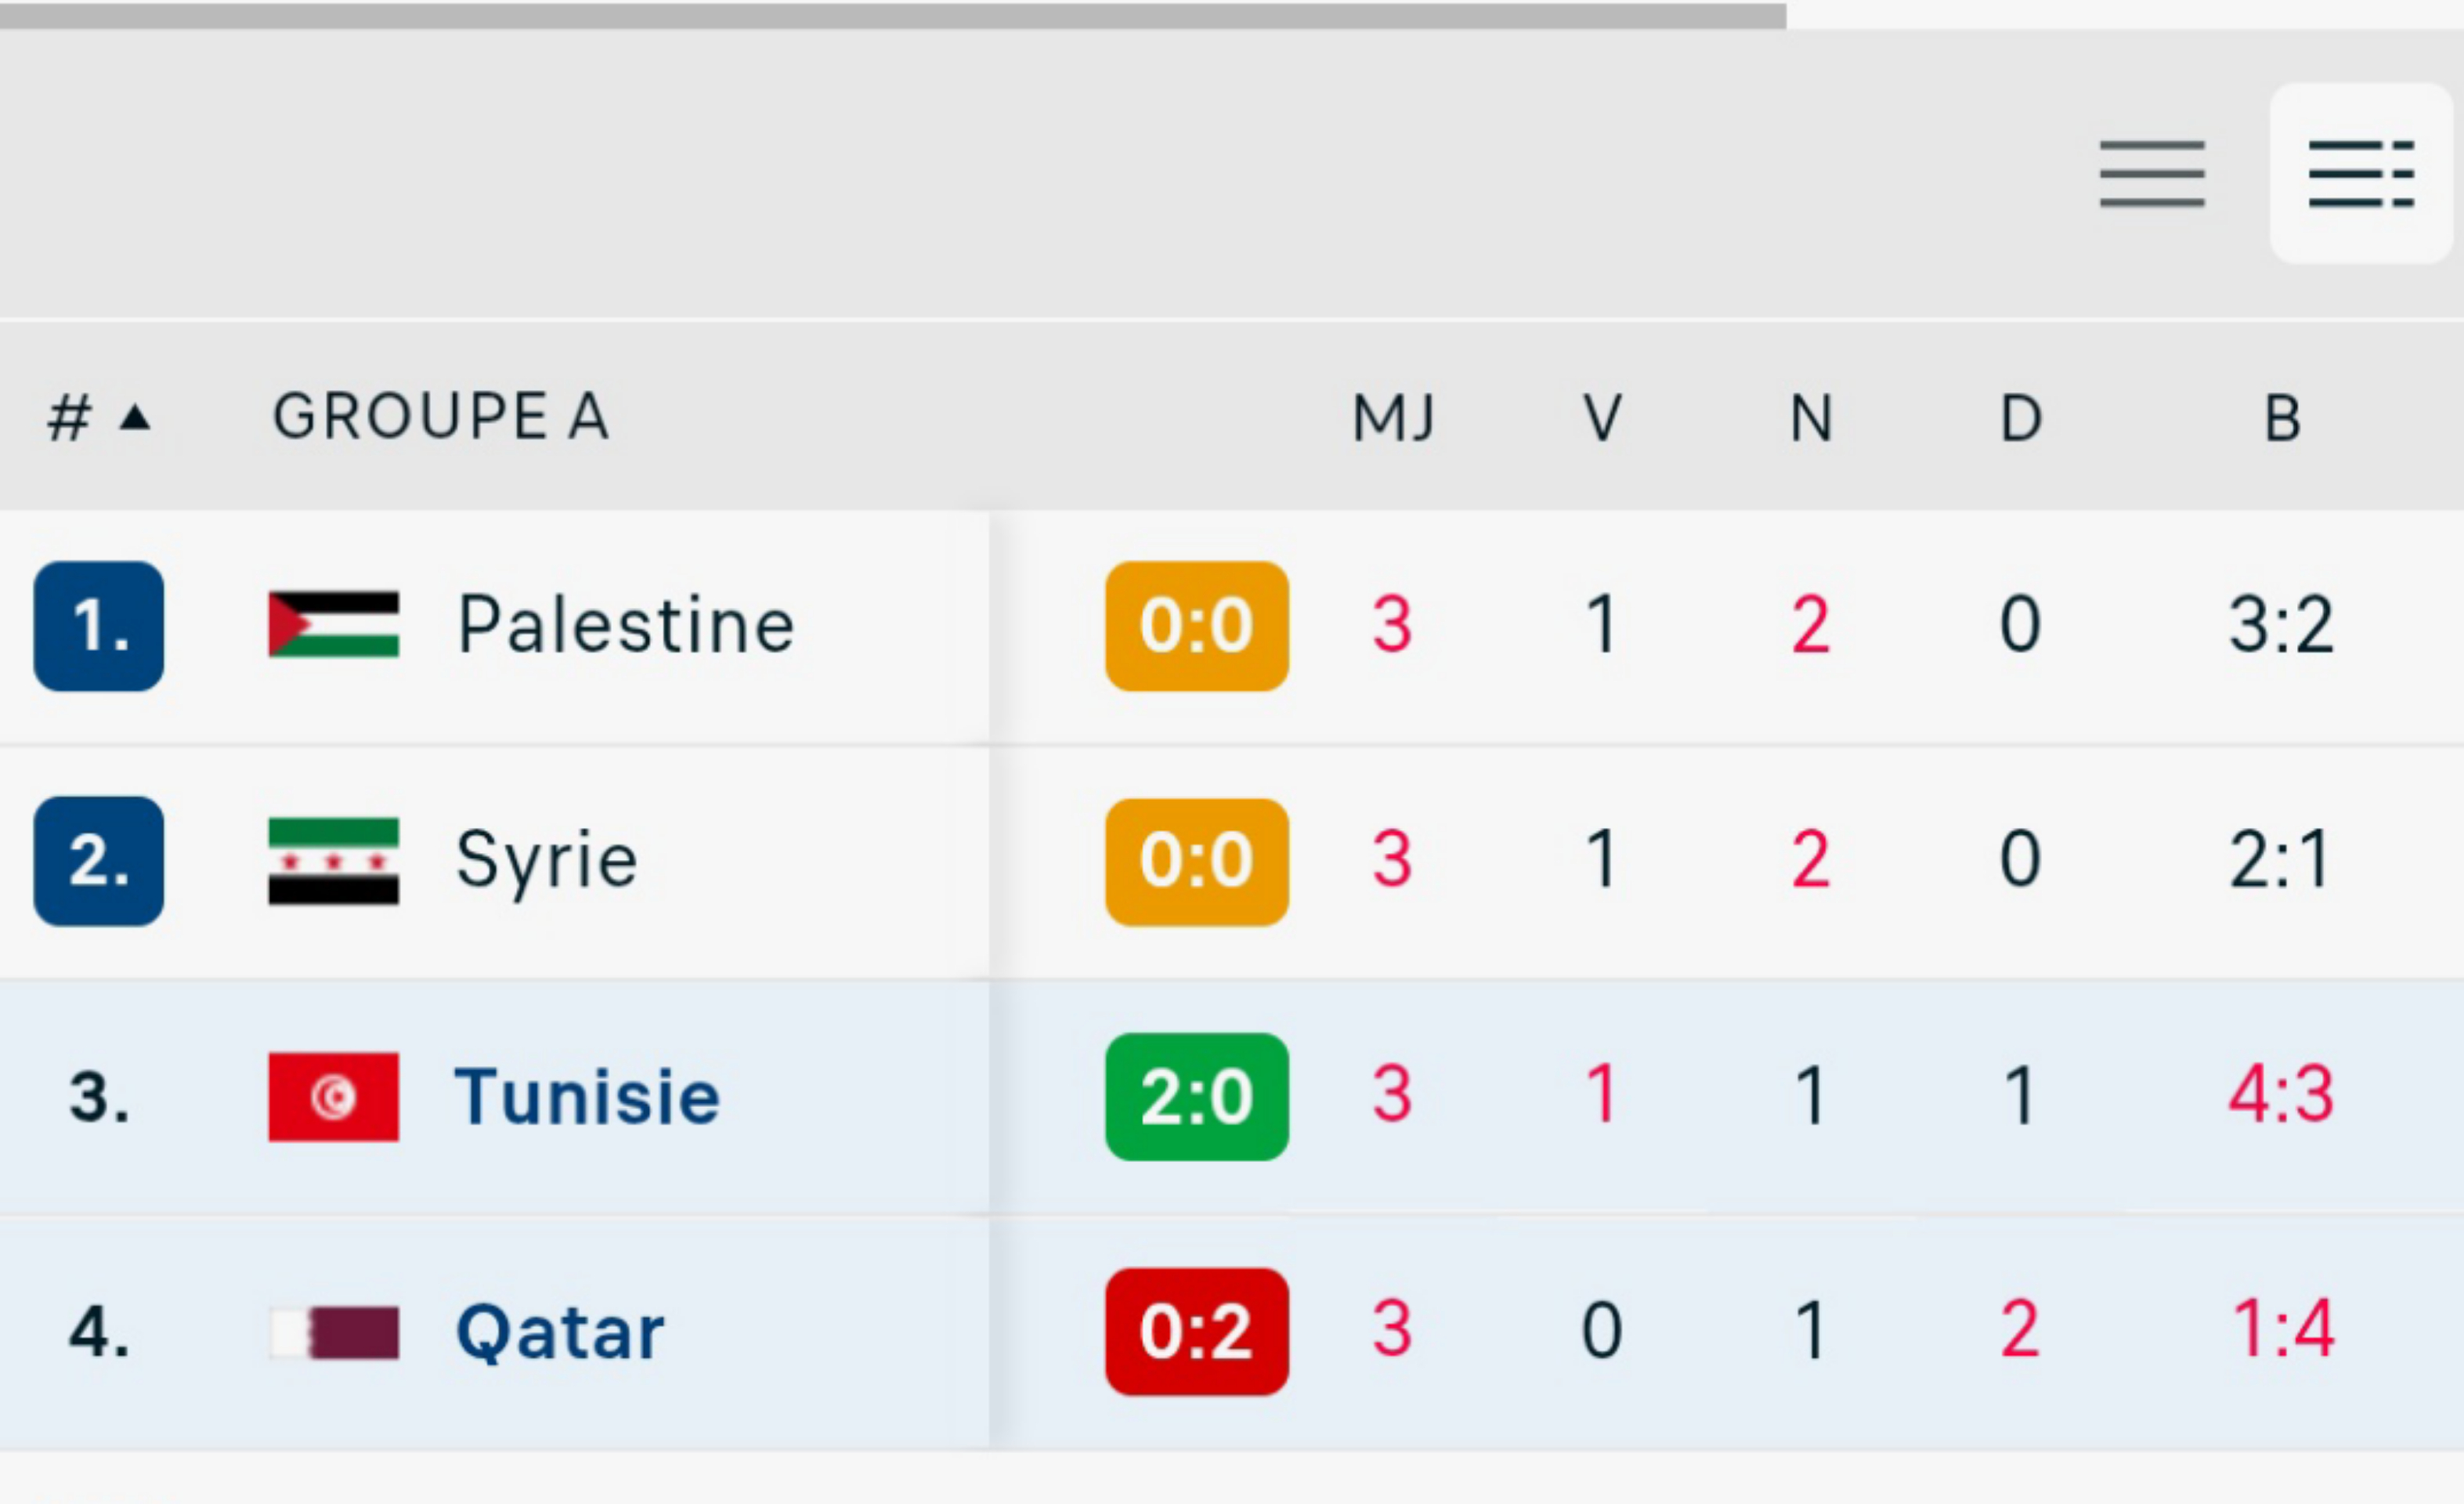Sort table by MJ column header
2464x1504 pixels.
tap(1393, 418)
